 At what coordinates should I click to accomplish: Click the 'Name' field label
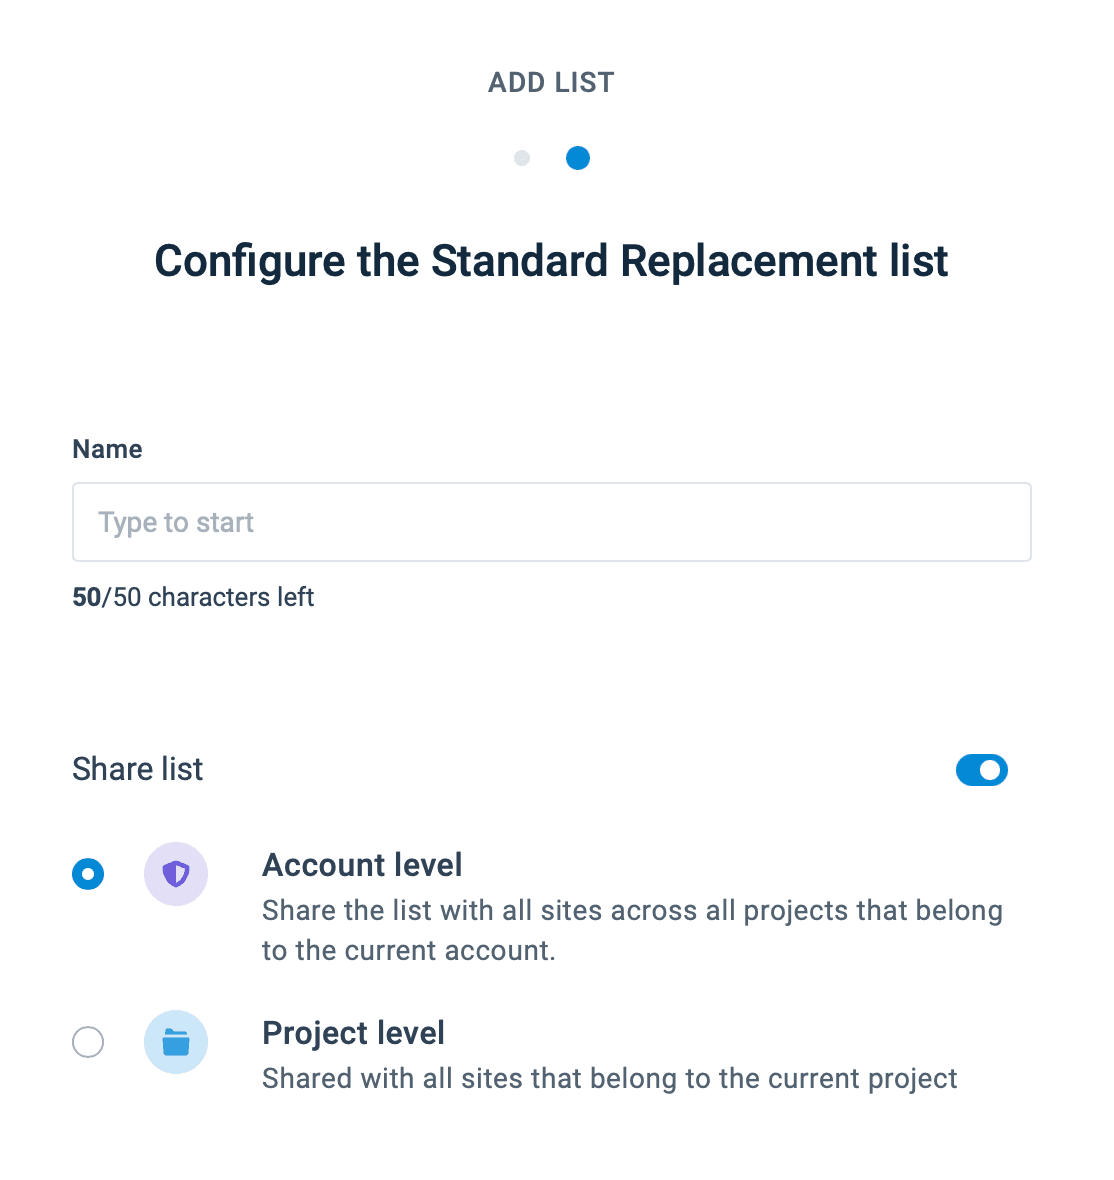pyautogui.click(x=107, y=449)
